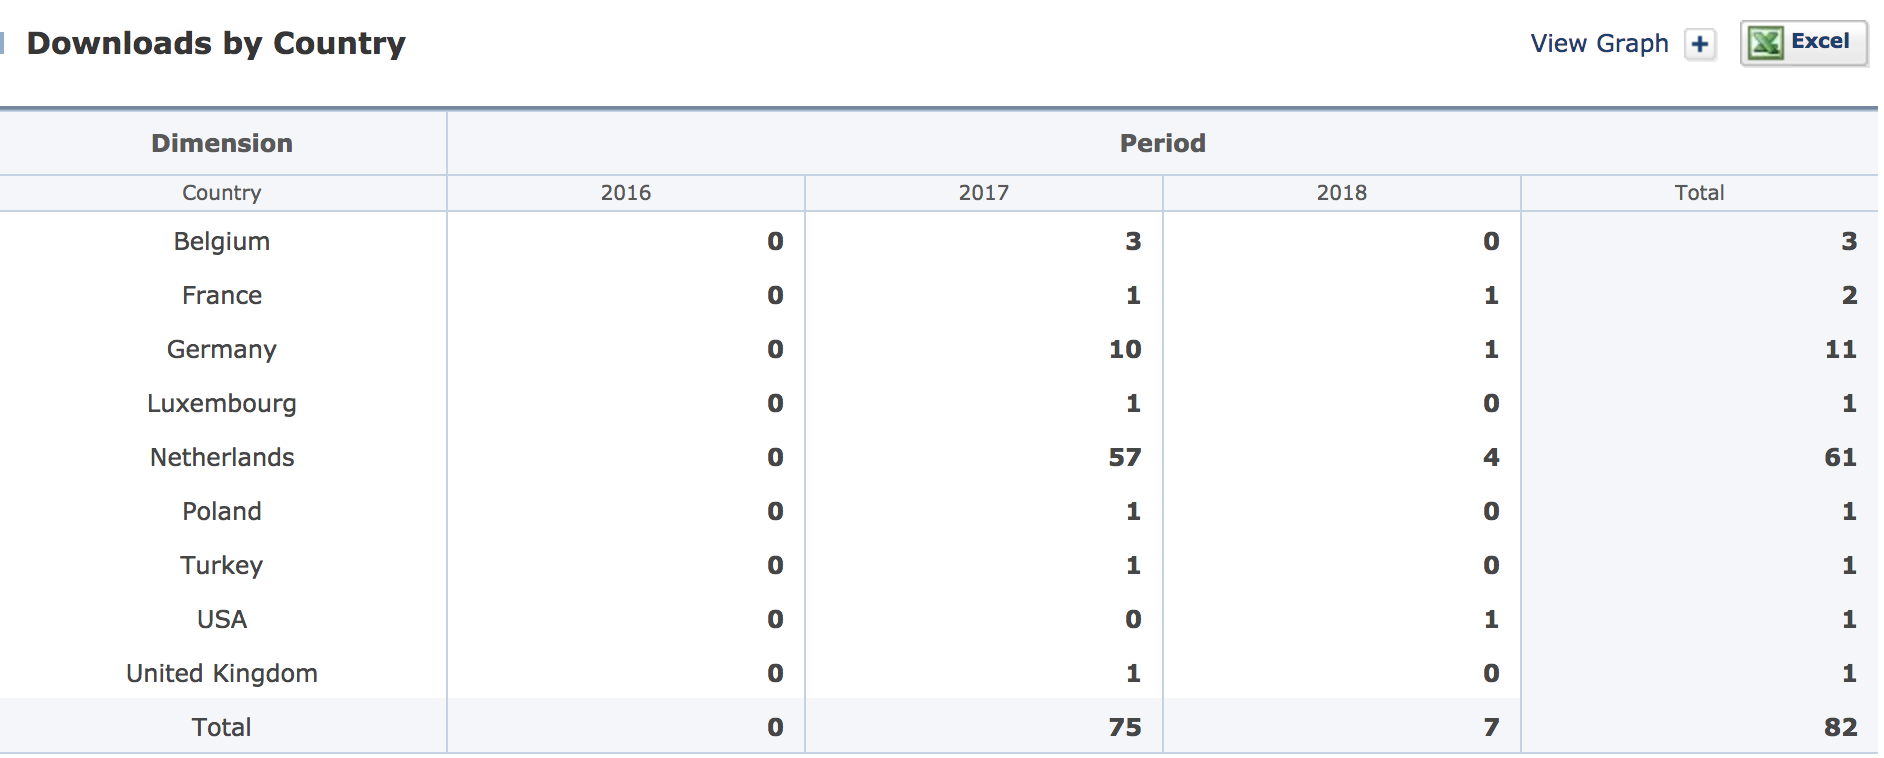The height and width of the screenshot is (758, 1884).
Task: Click the Germany row label
Action: tap(222, 349)
